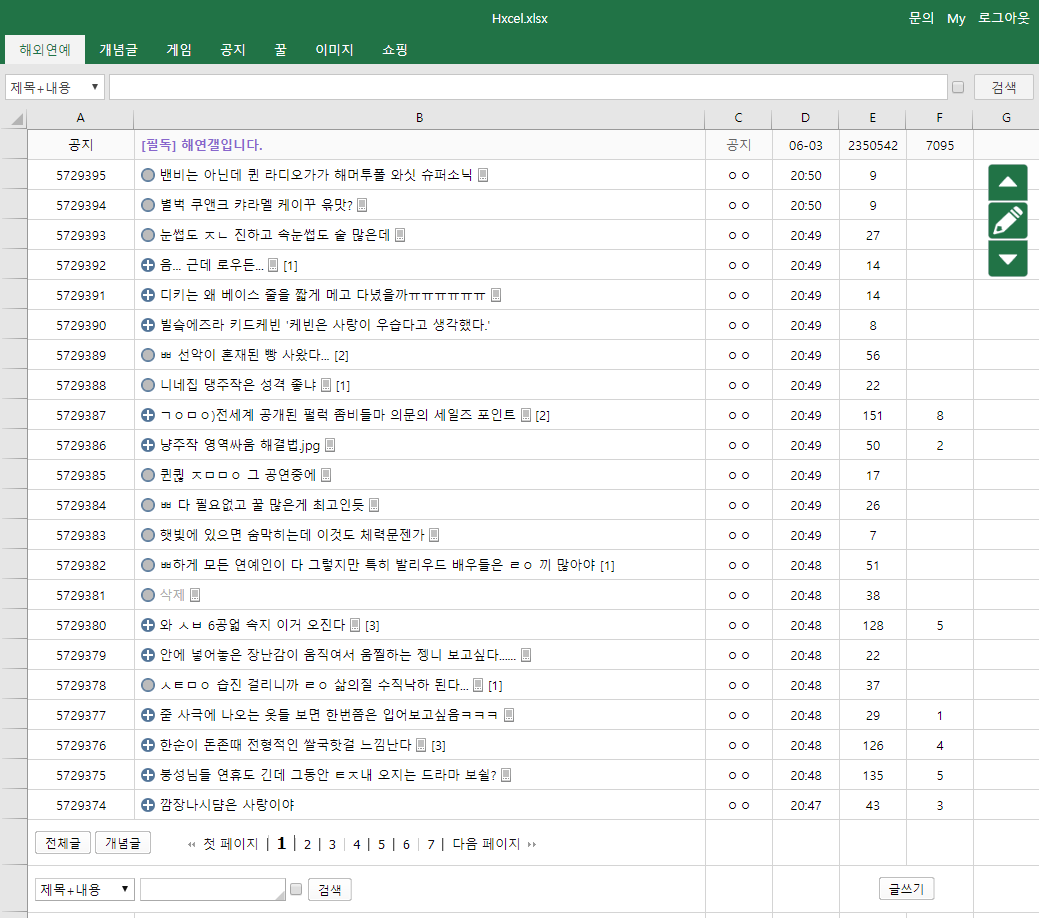This screenshot has height=918, width=1039.
Task: Click the 전체글 filter button
Action: pyautogui.click(x=63, y=843)
